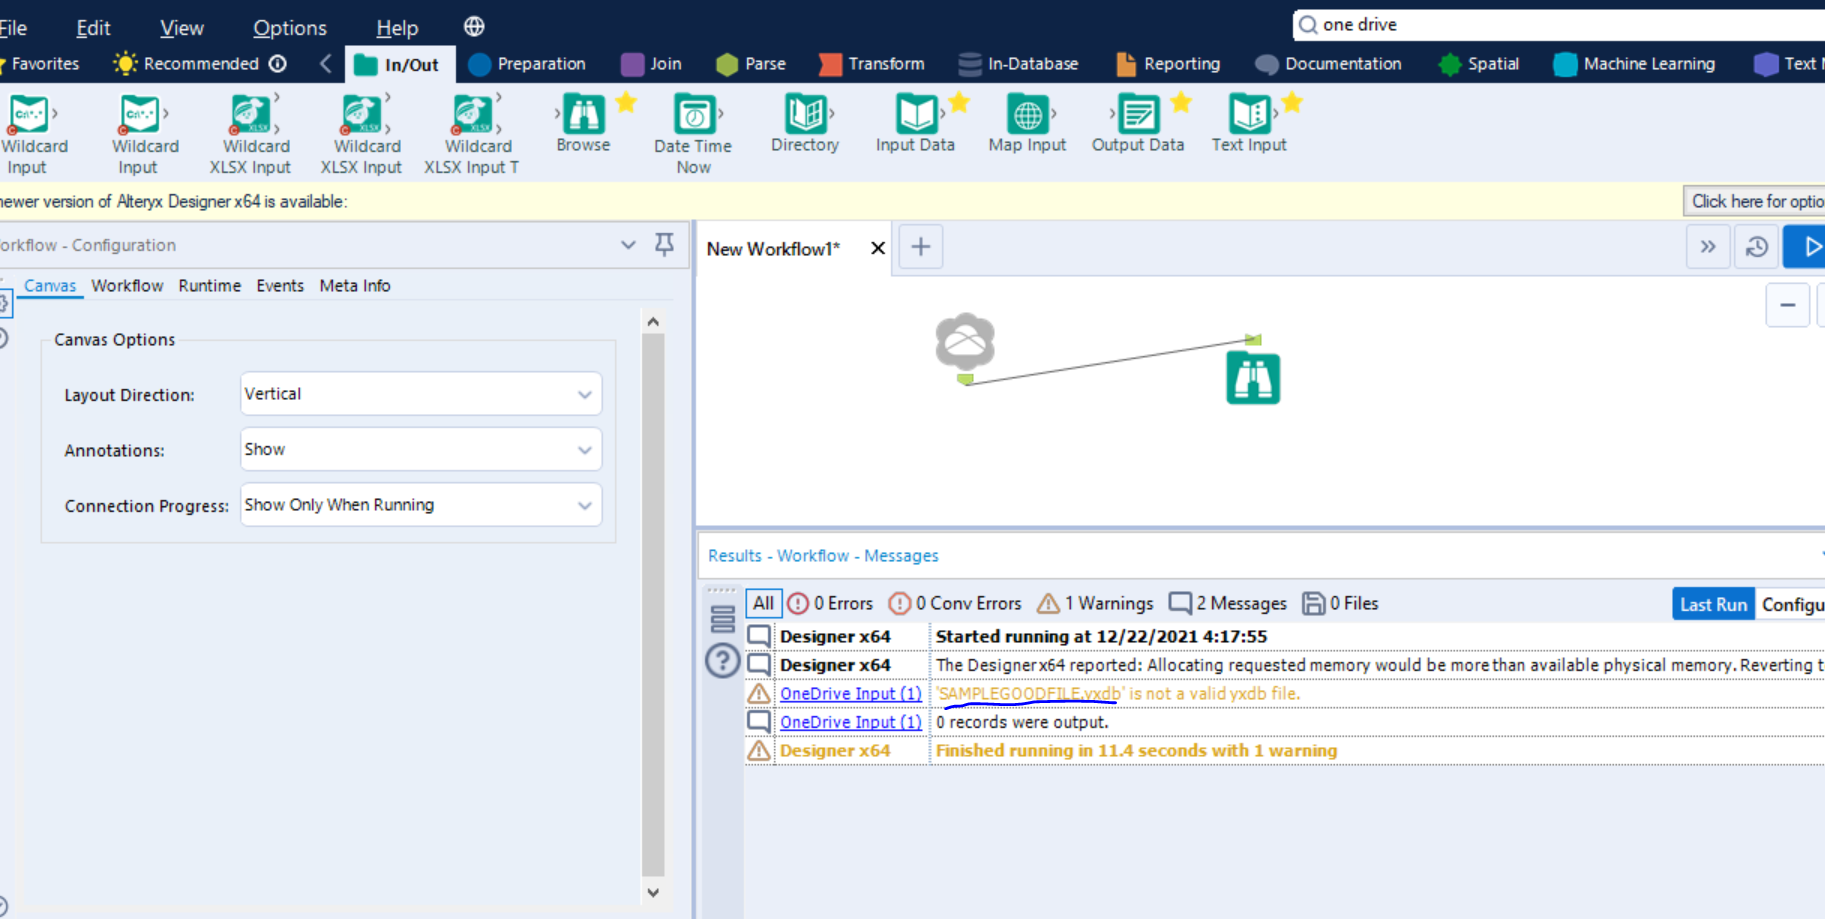Unfavorite the Input Data tool star
The image size is (1825, 919).
click(x=959, y=102)
